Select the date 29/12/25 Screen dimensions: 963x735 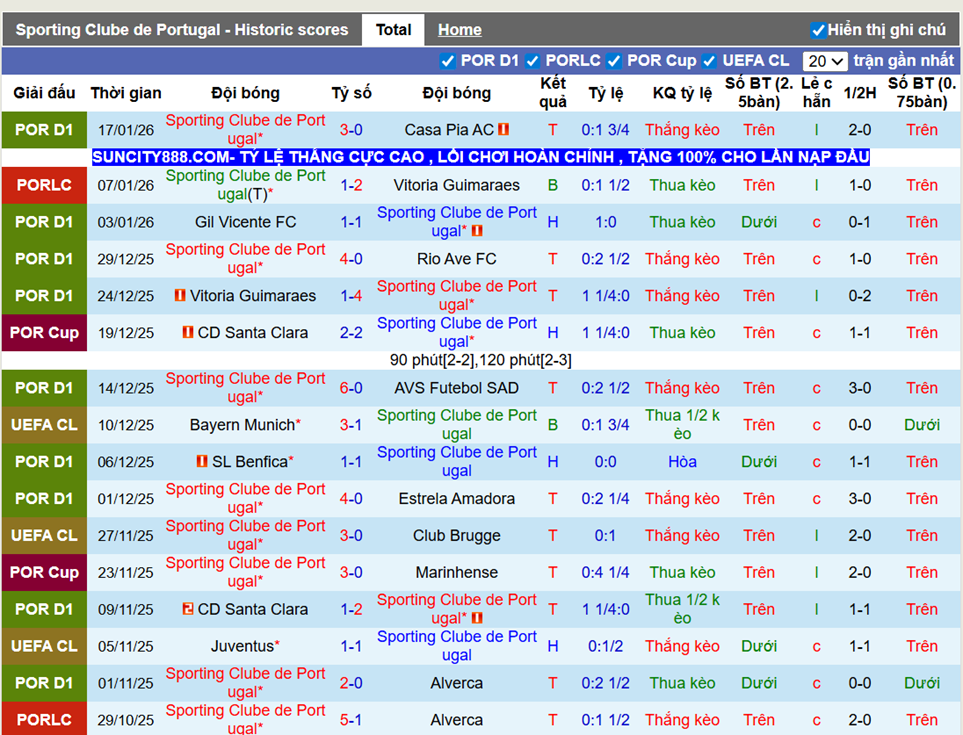pos(126,259)
